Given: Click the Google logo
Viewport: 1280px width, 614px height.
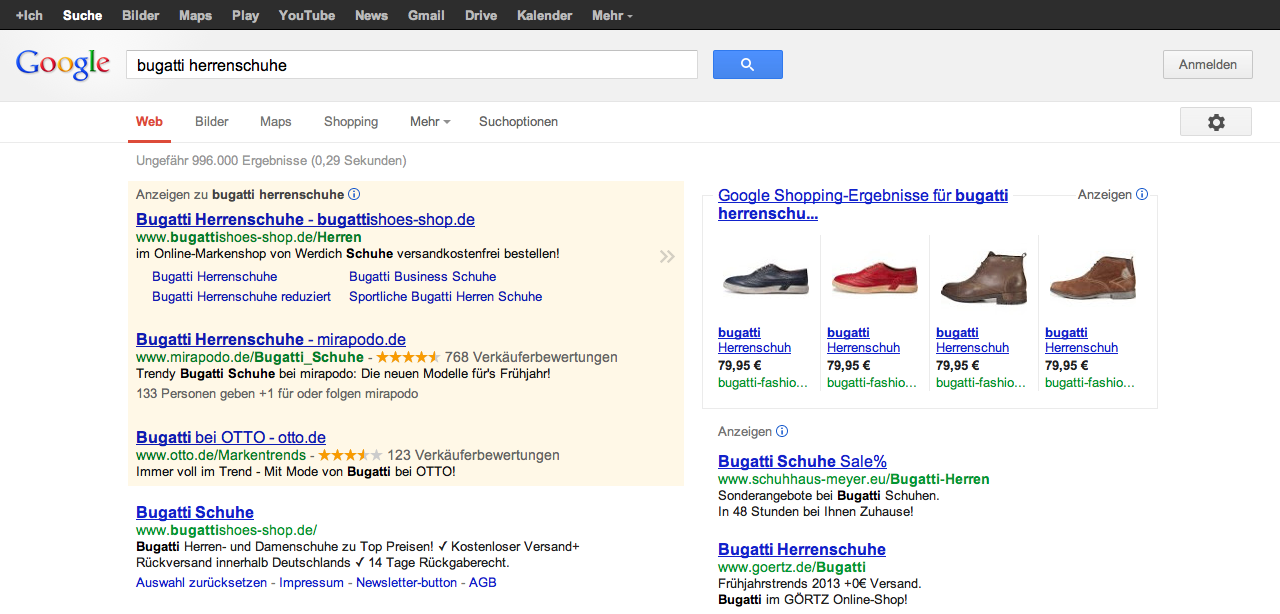Looking at the screenshot, I should (x=63, y=64).
